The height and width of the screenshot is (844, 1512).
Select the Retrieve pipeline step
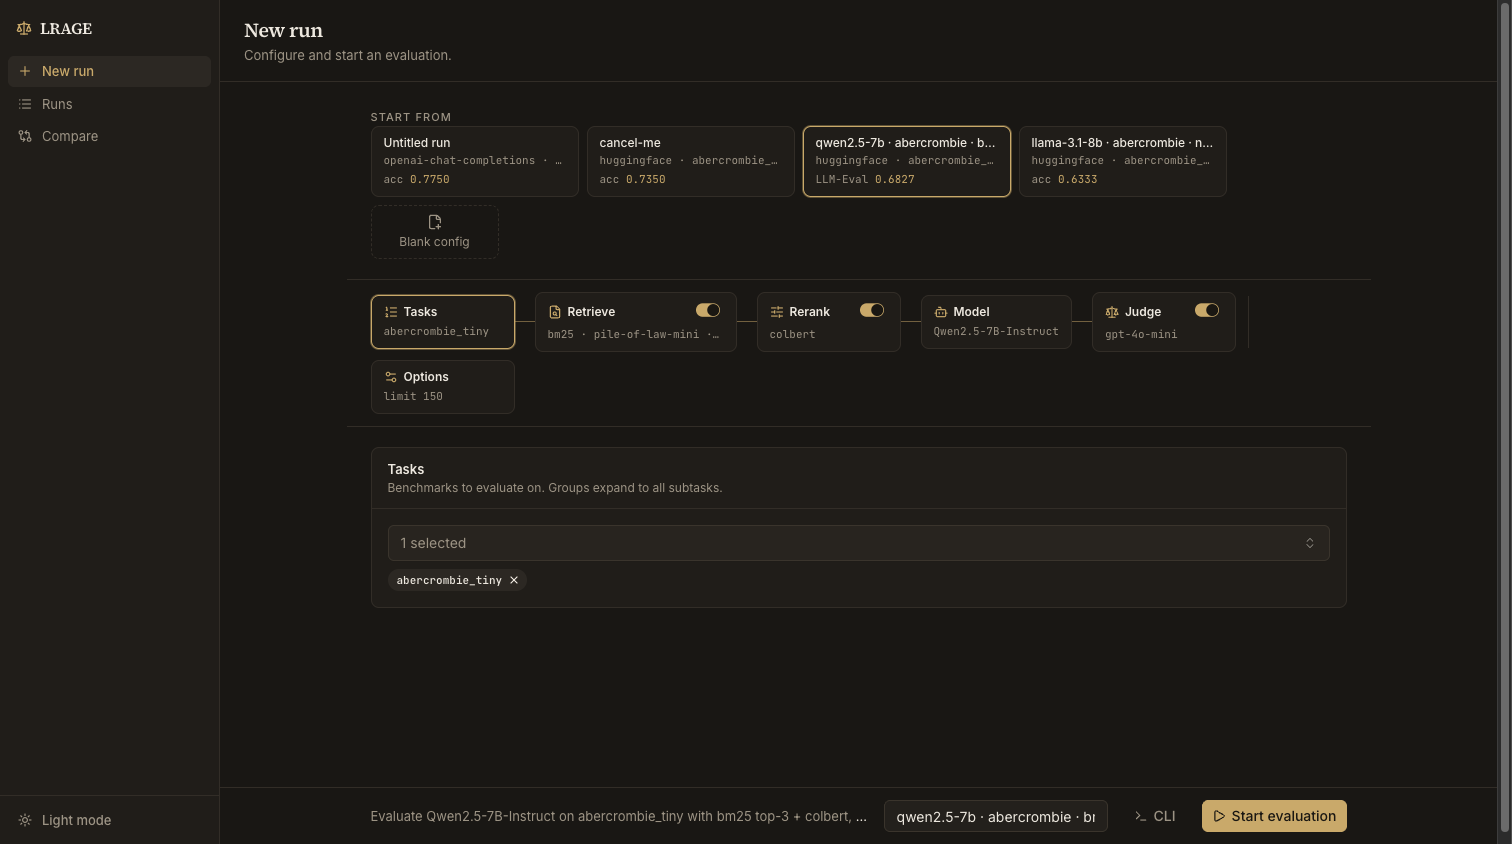click(636, 322)
